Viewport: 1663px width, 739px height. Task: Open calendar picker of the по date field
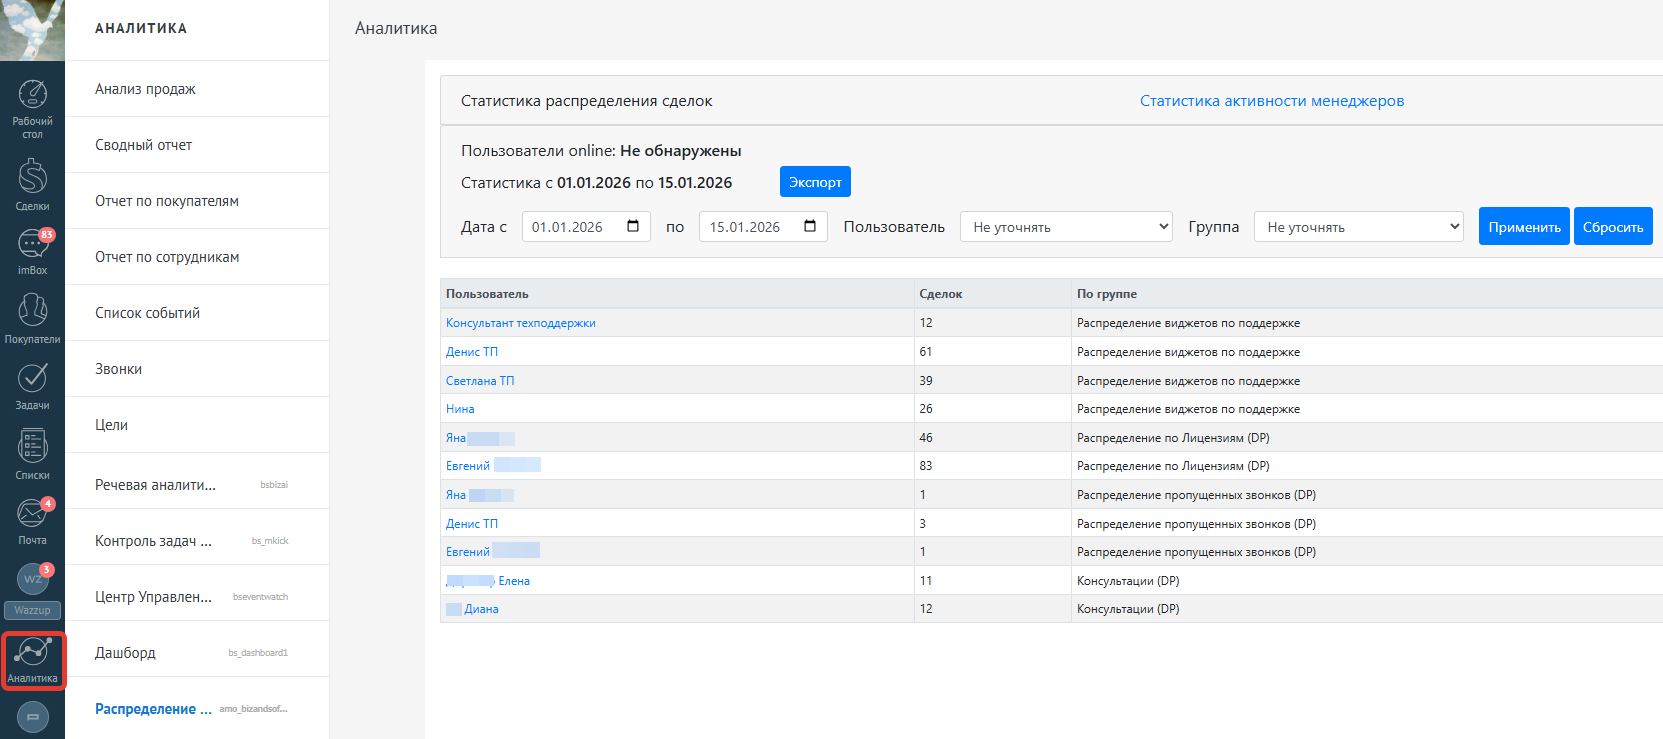tap(810, 226)
